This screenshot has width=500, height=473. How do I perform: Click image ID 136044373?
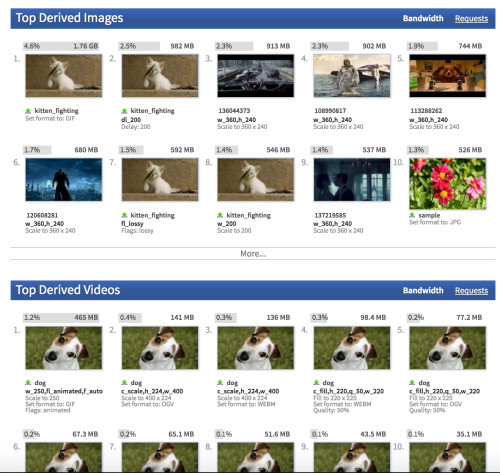coord(234,111)
